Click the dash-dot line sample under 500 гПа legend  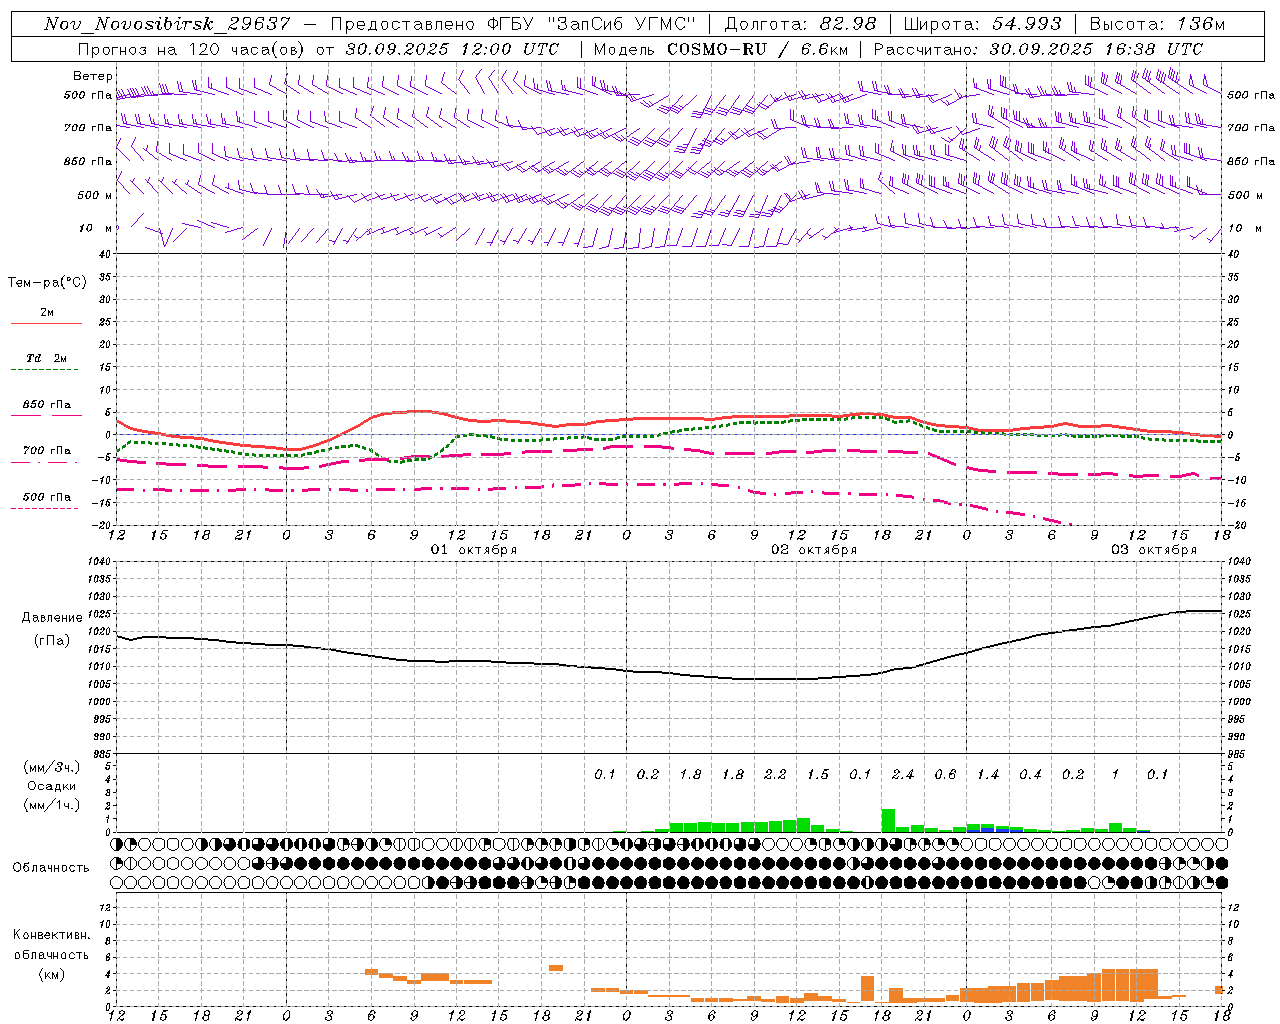click(x=44, y=508)
